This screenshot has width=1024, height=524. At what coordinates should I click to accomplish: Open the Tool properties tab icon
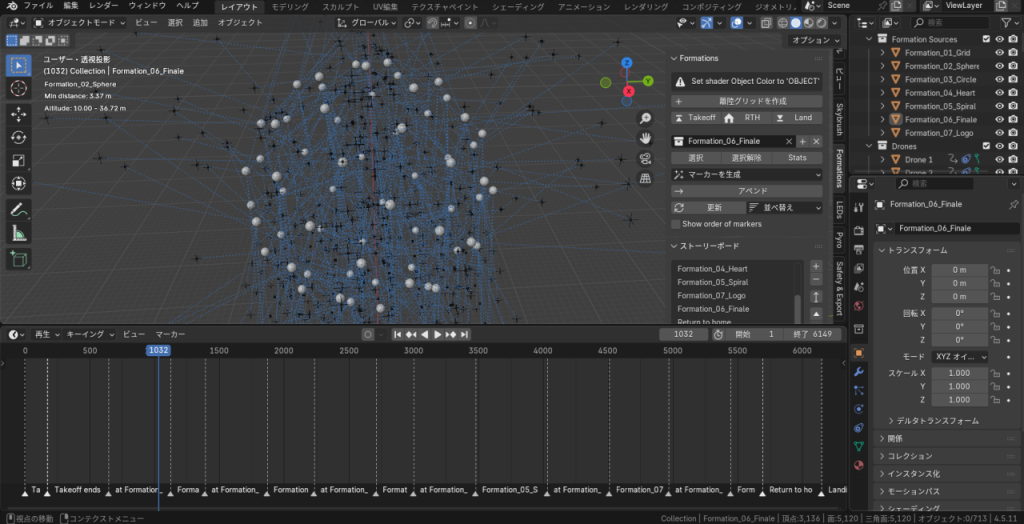click(859, 207)
